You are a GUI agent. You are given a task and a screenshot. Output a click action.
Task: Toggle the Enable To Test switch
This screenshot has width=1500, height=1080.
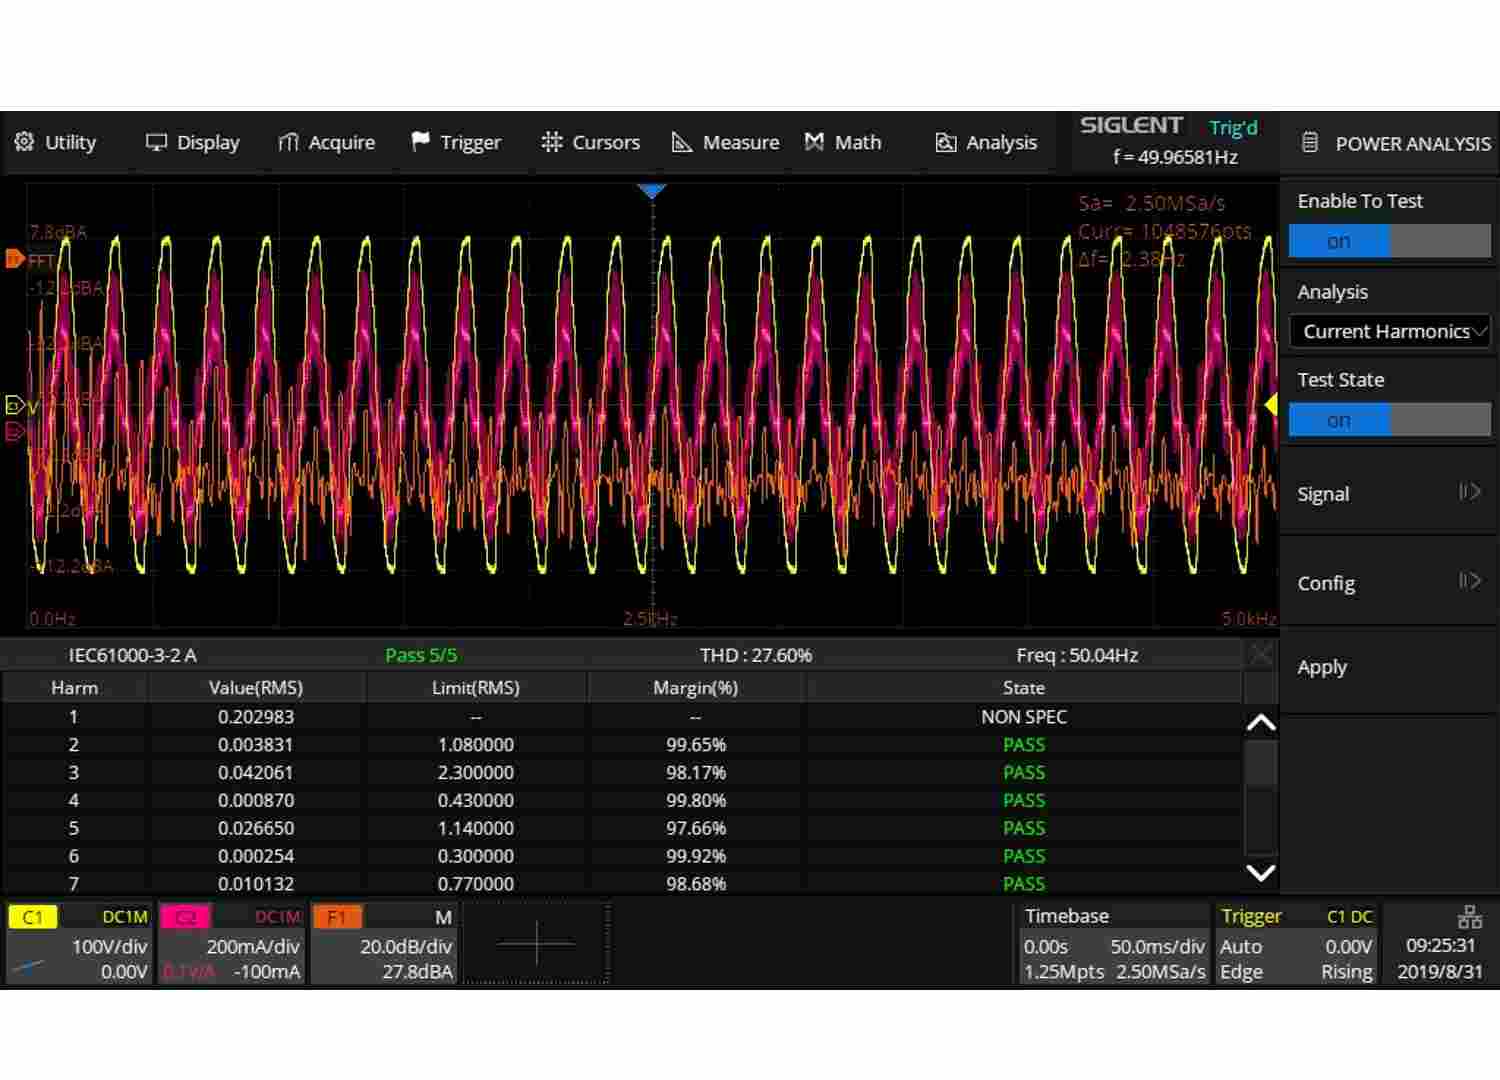(1389, 241)
